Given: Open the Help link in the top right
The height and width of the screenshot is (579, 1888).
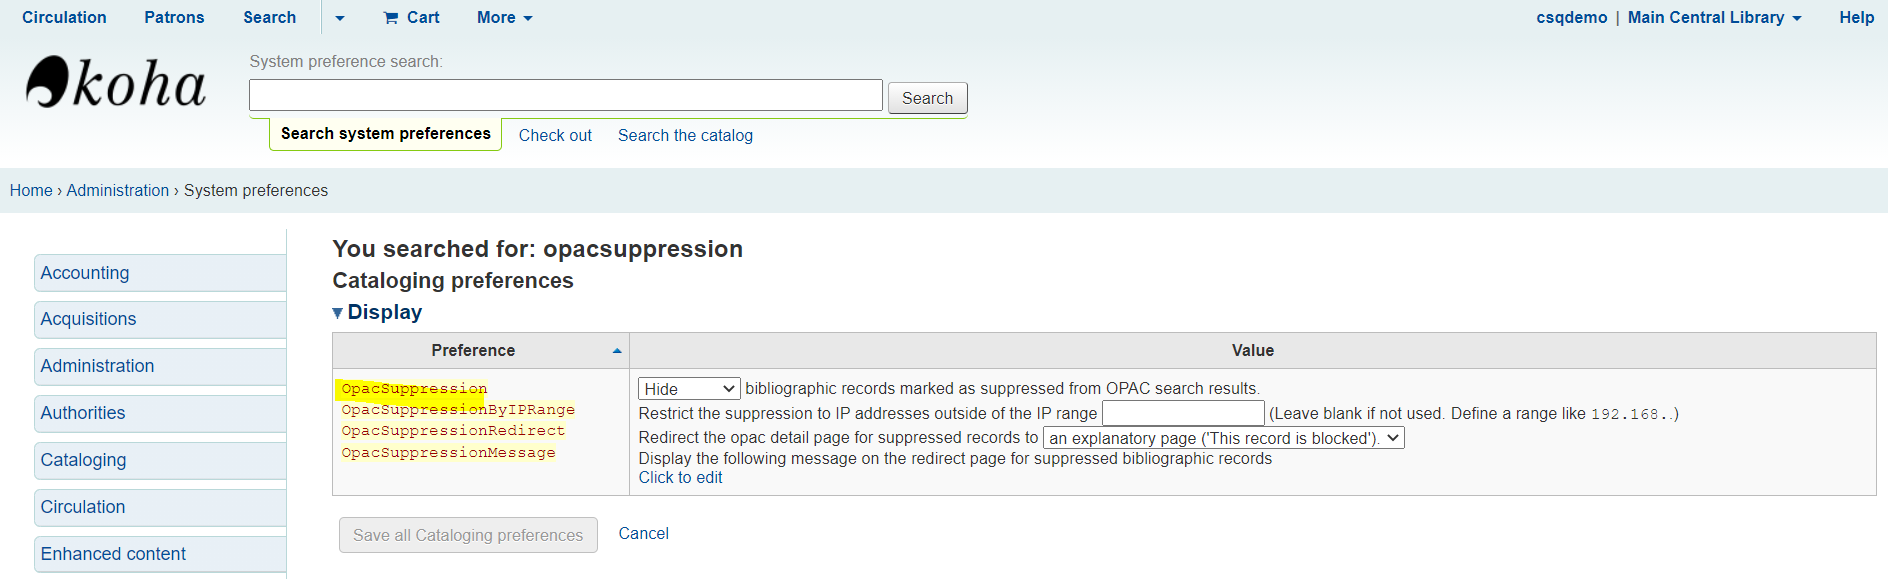Looking at the screenshot, I should 1856,17.
